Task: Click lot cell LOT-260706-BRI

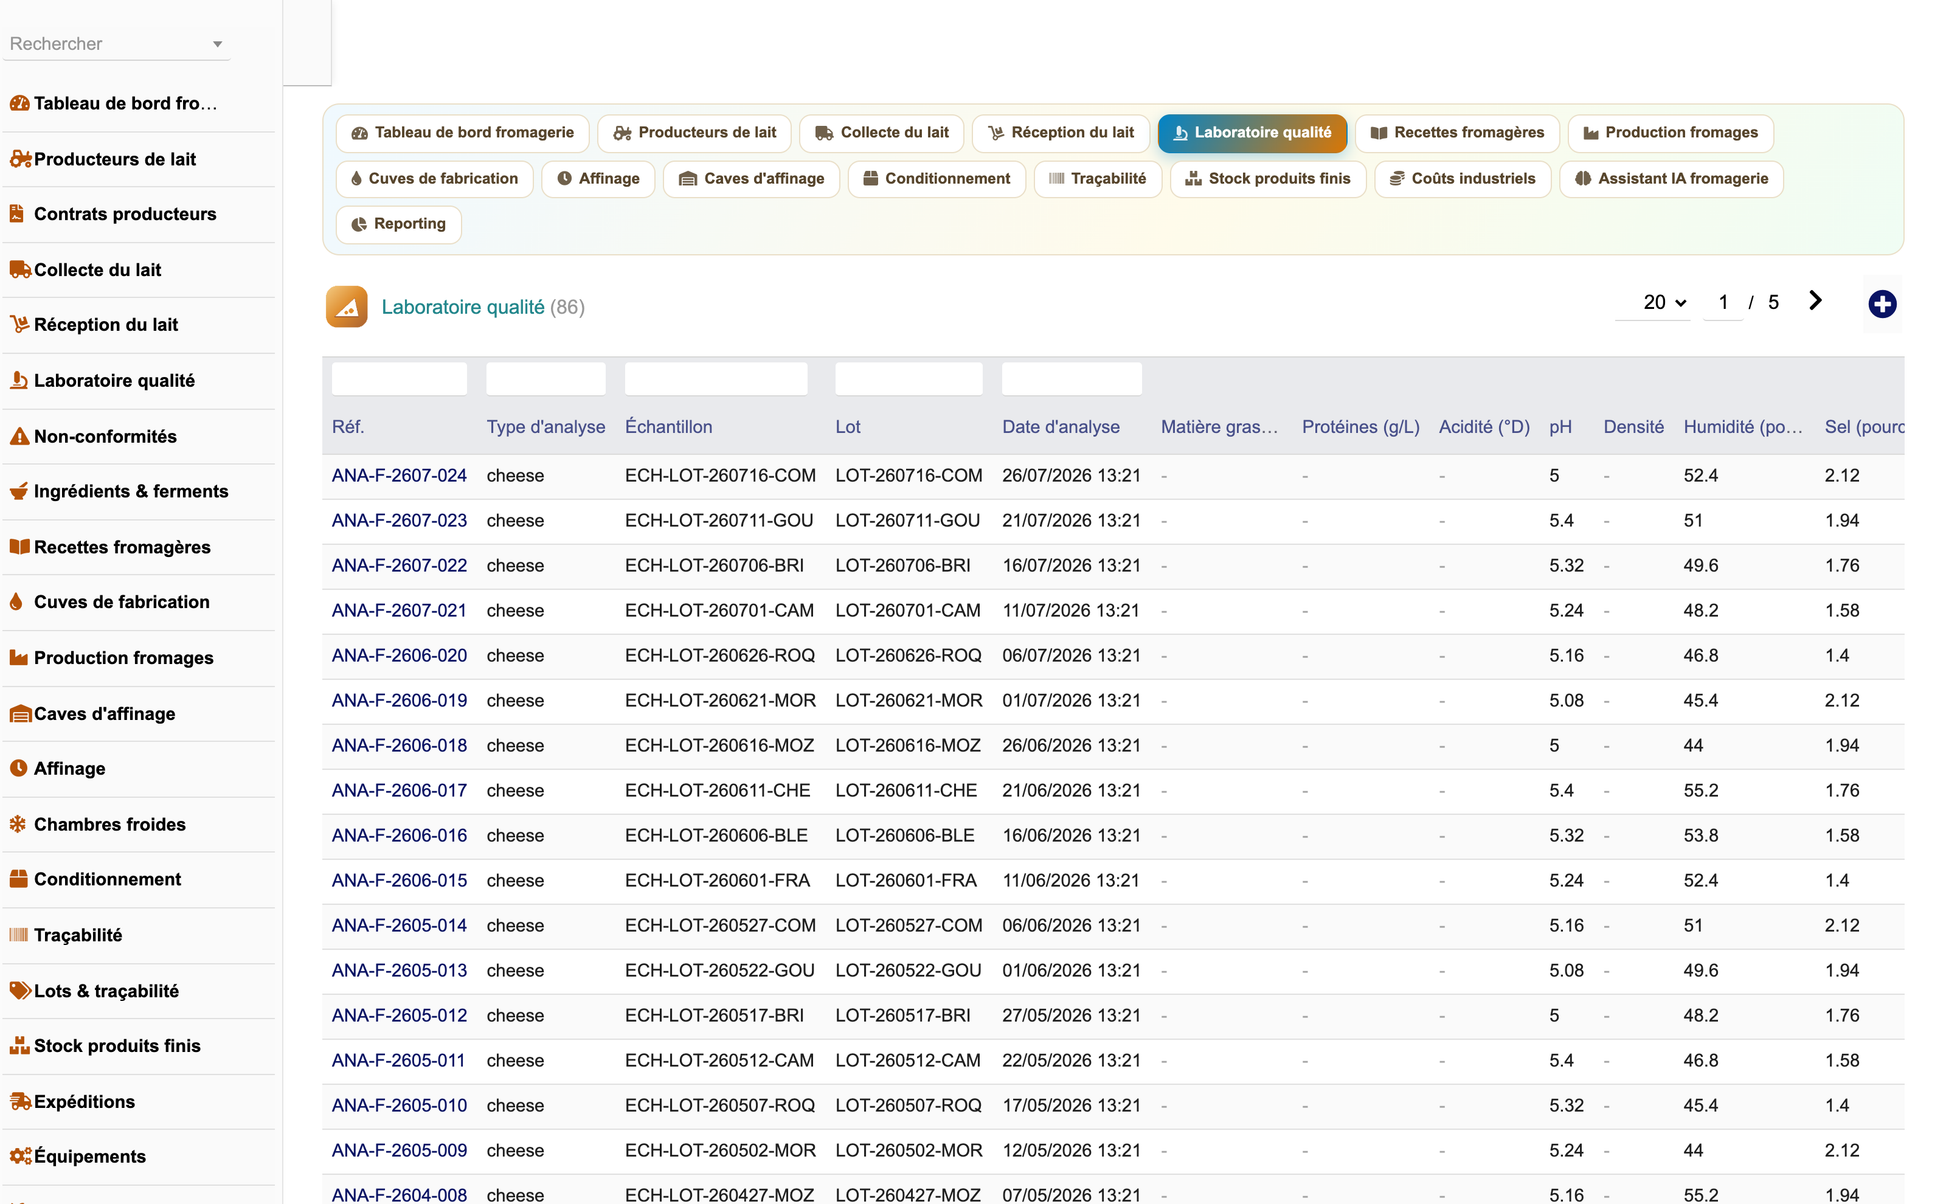Action: coord(903,566)
